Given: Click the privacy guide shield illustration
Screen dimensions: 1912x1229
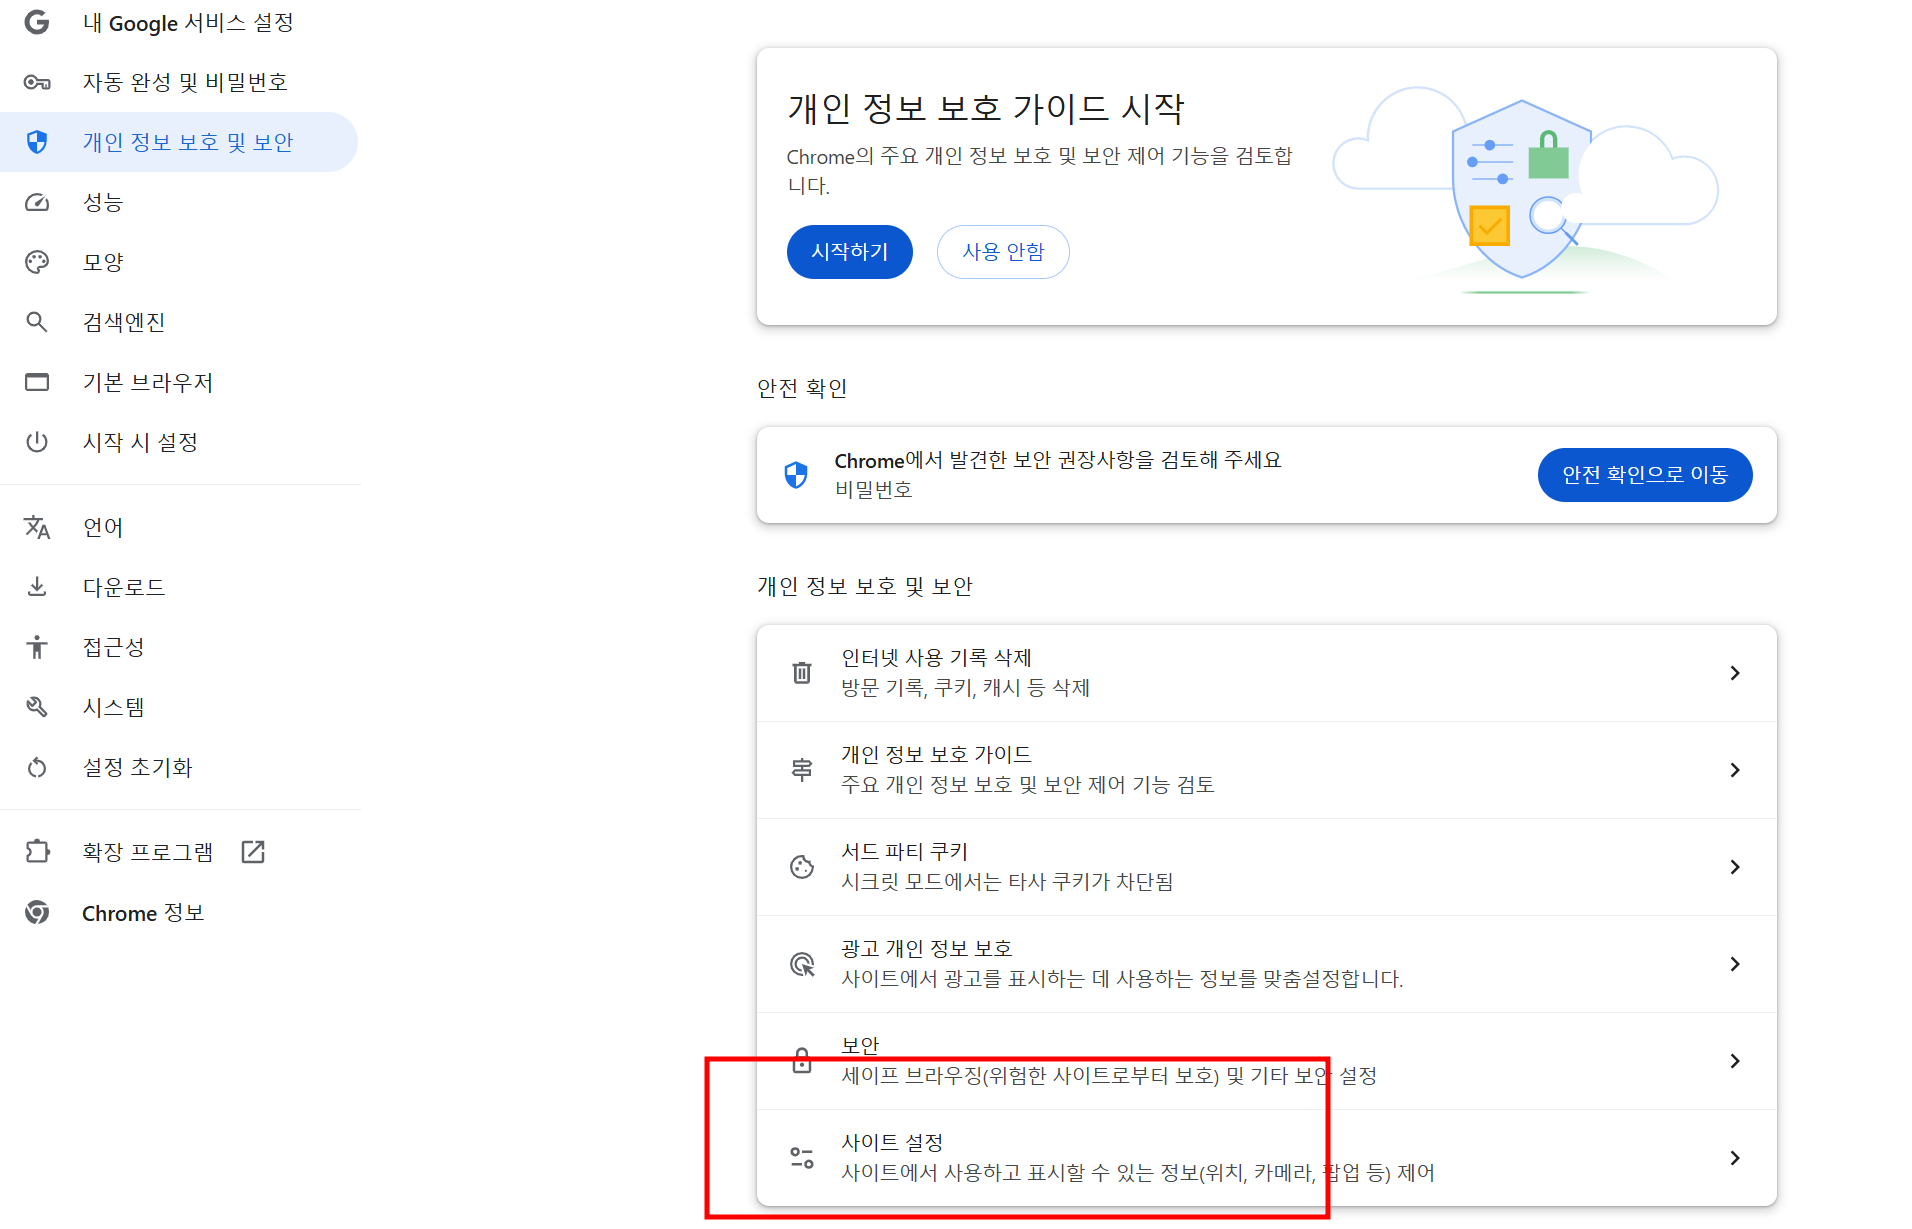Looking at the screenshot, I should [x=1525, y=190].
